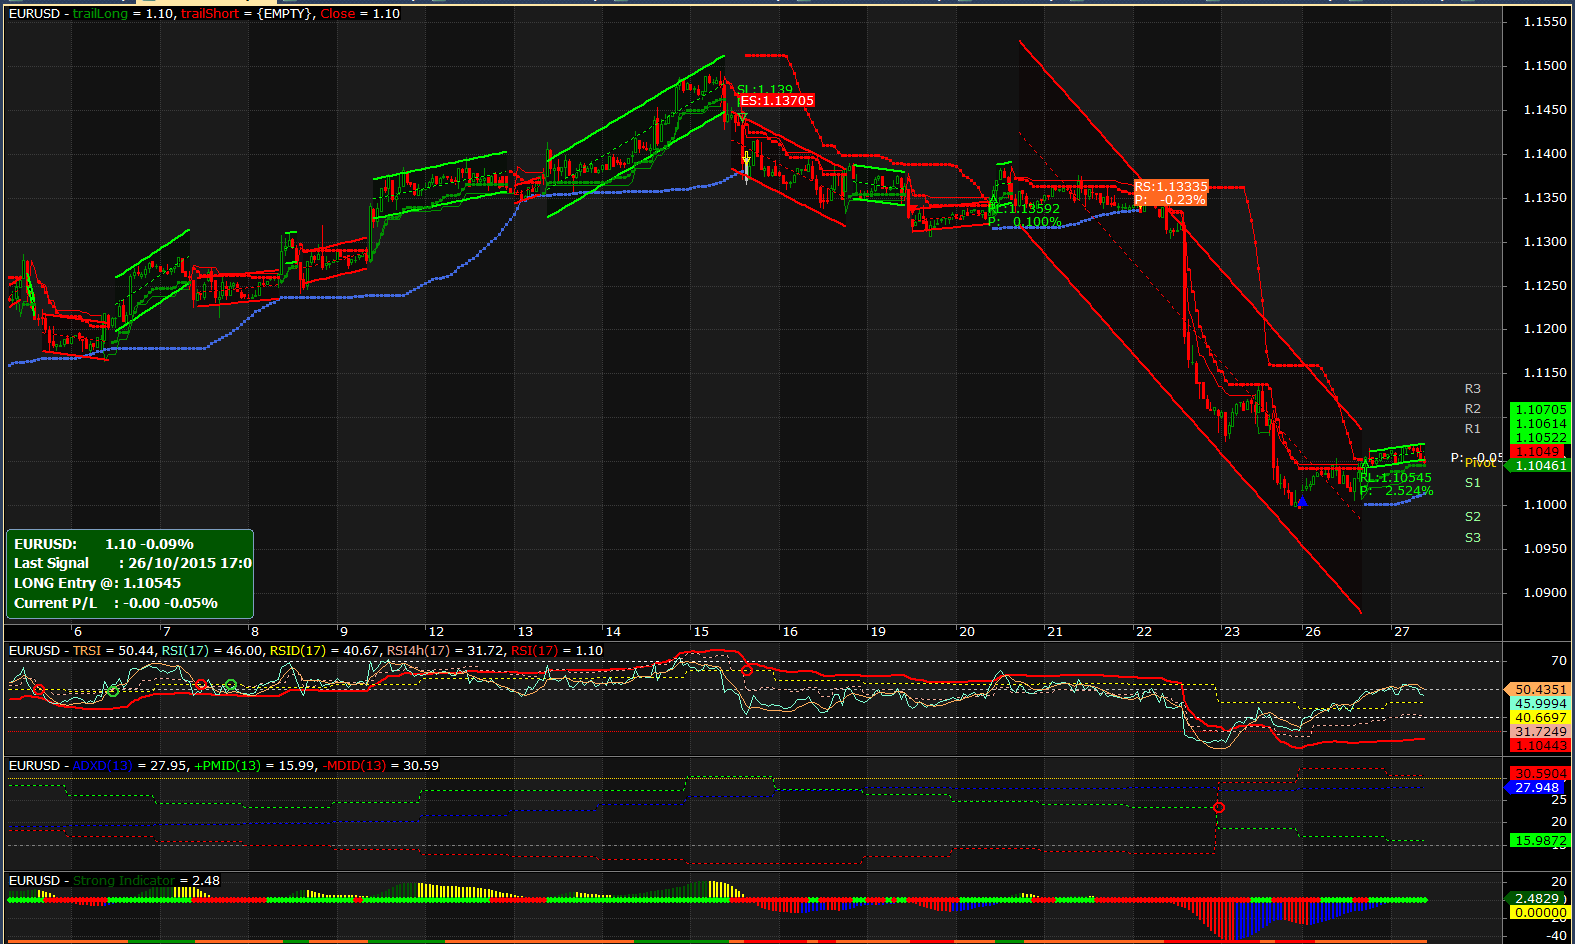Click the green 1.10614 price tag
Screen dimensions: 1575x944
pos(1541,424)
